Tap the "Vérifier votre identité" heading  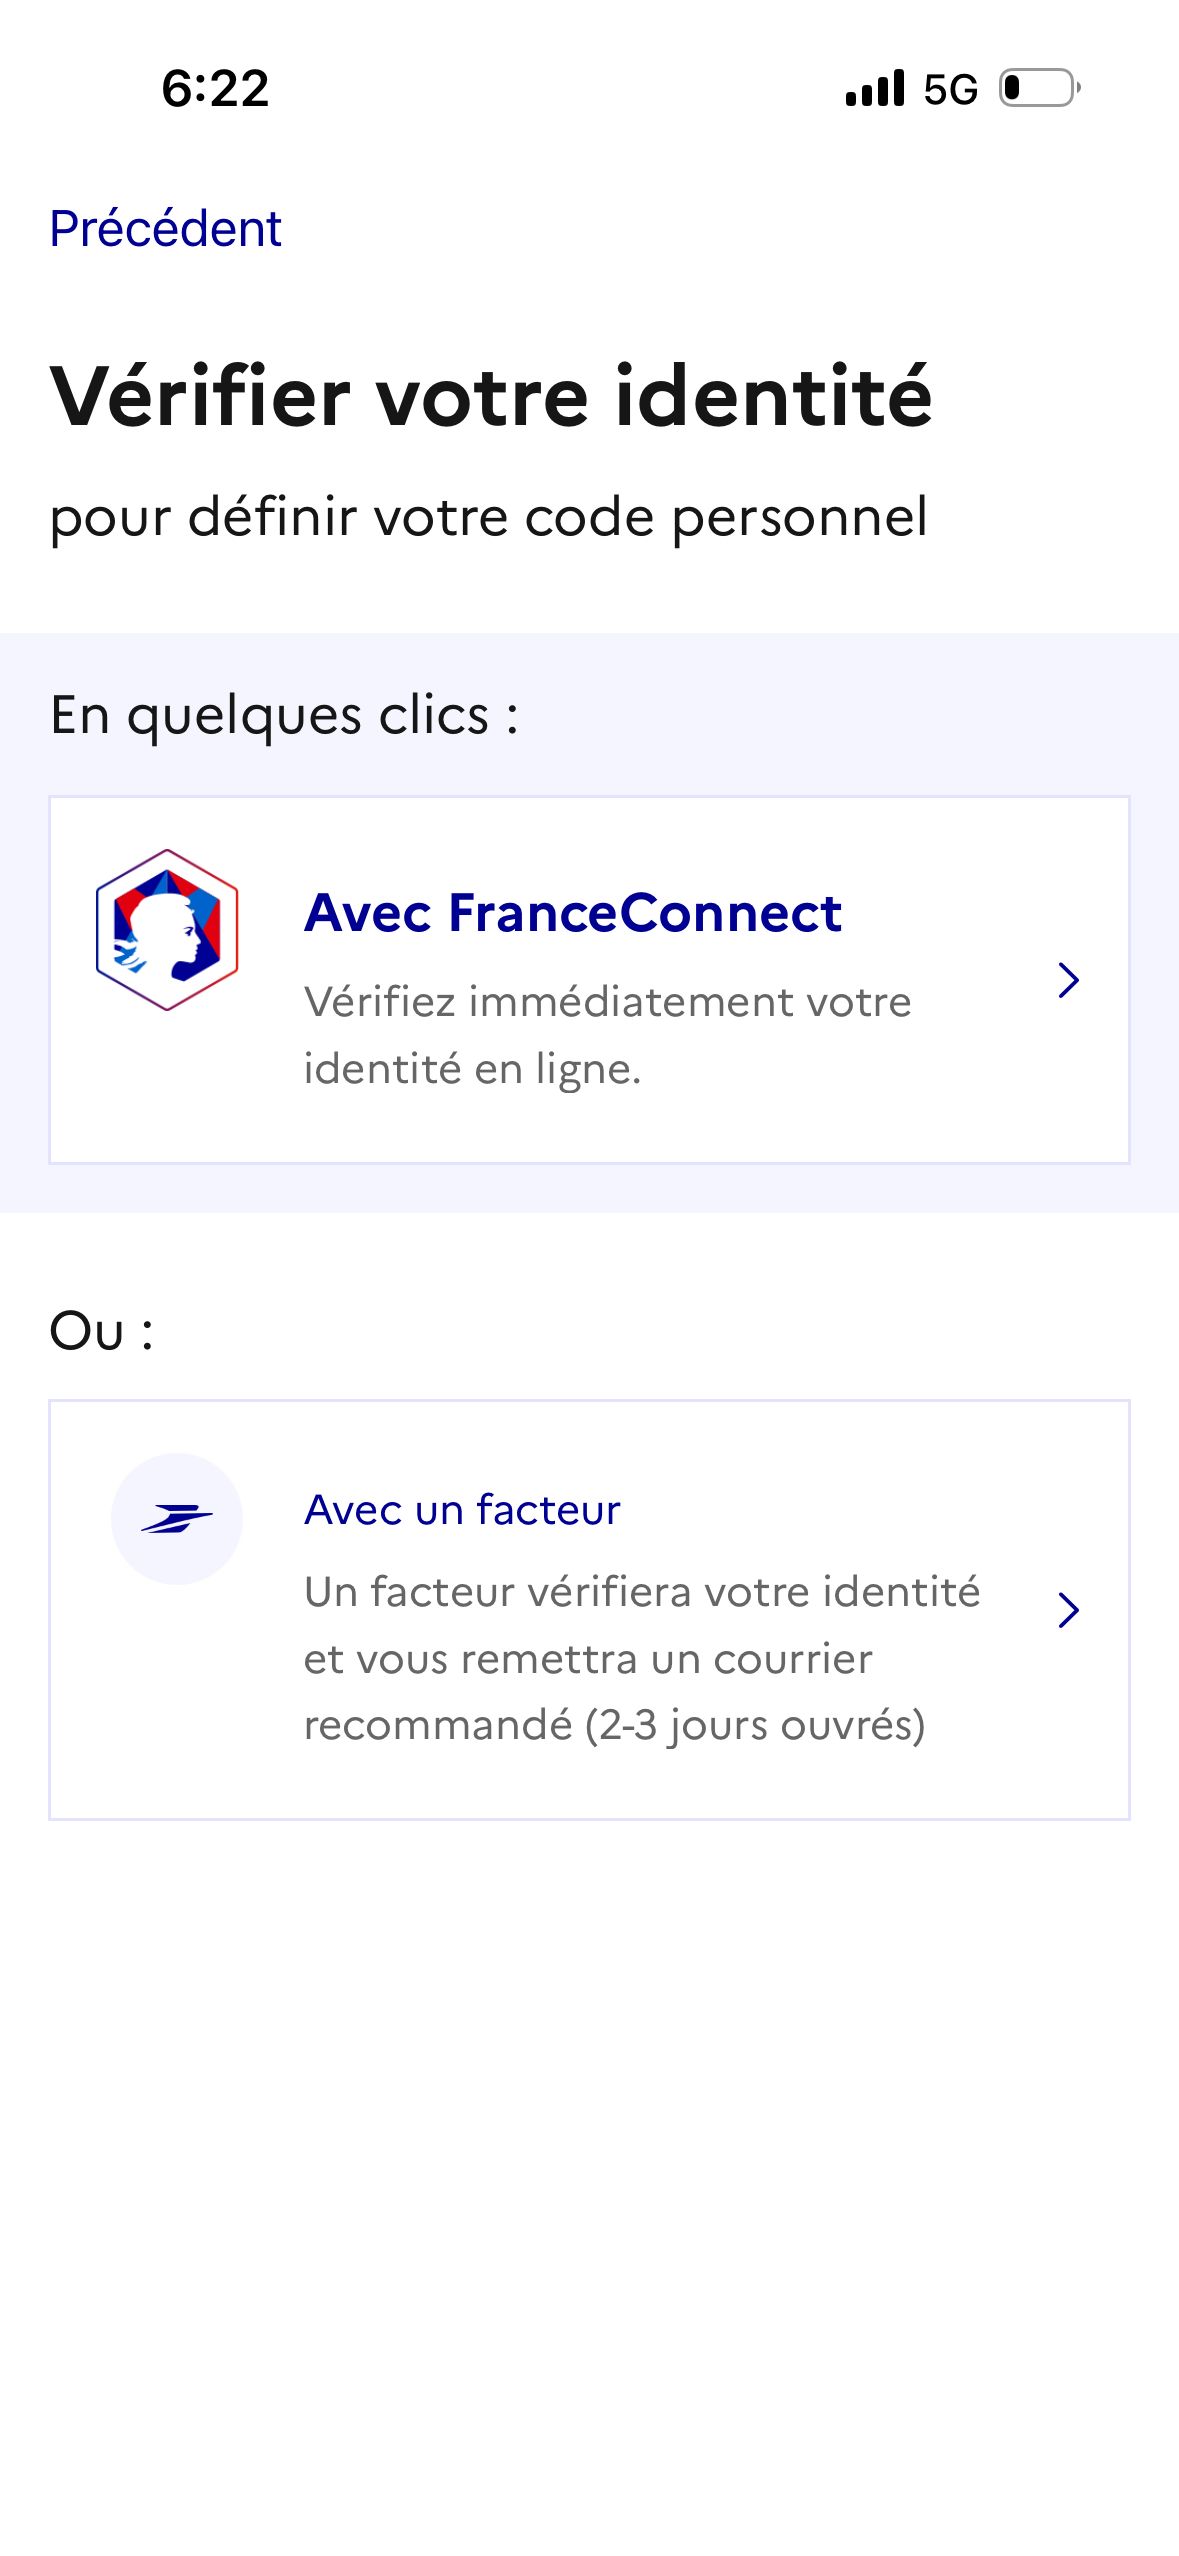491,397
